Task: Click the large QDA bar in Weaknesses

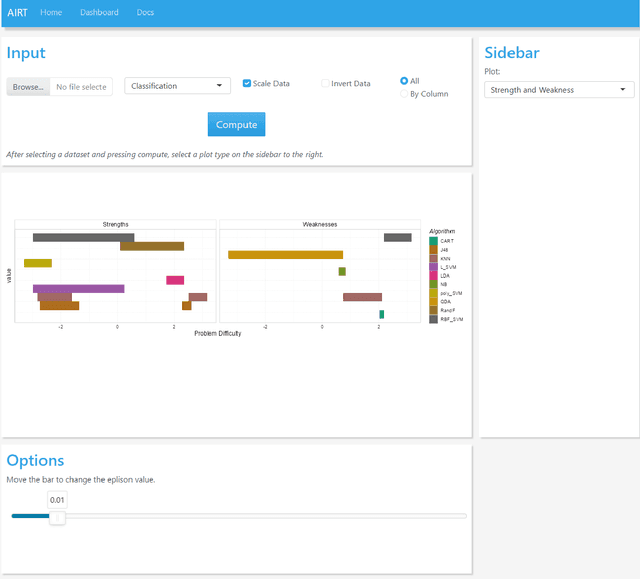Action: [x=285, y=255]
